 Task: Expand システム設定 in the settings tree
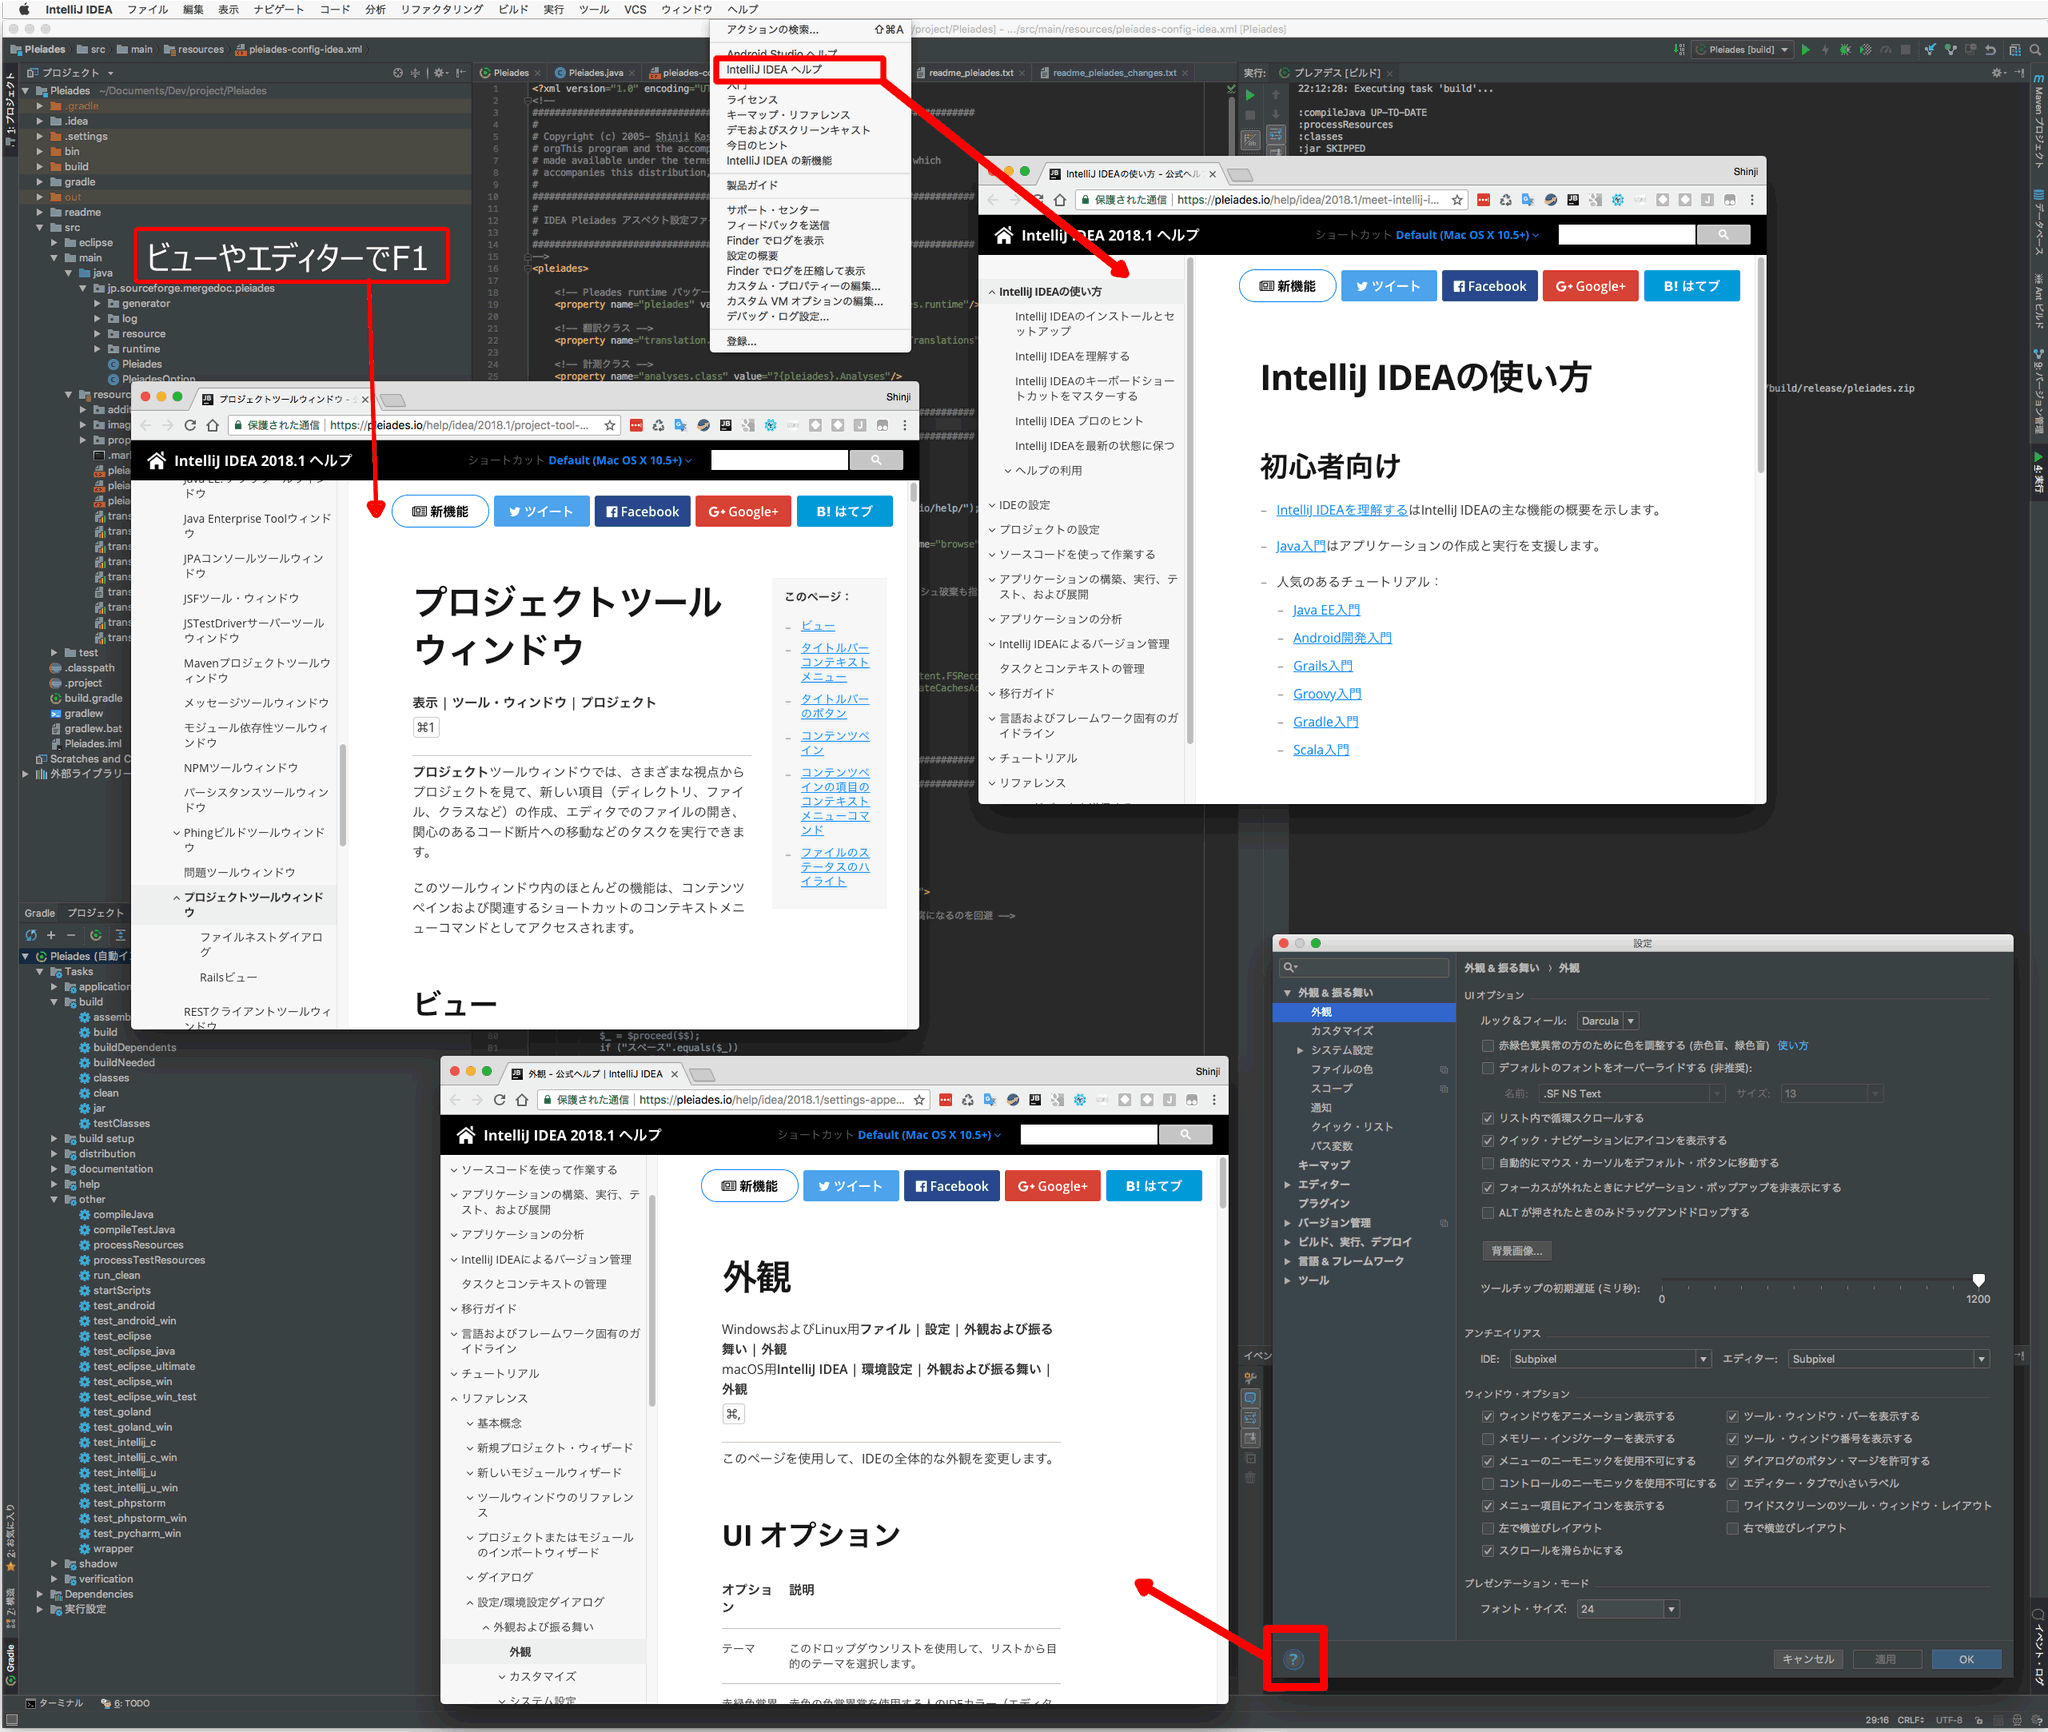[1300, 1050]
